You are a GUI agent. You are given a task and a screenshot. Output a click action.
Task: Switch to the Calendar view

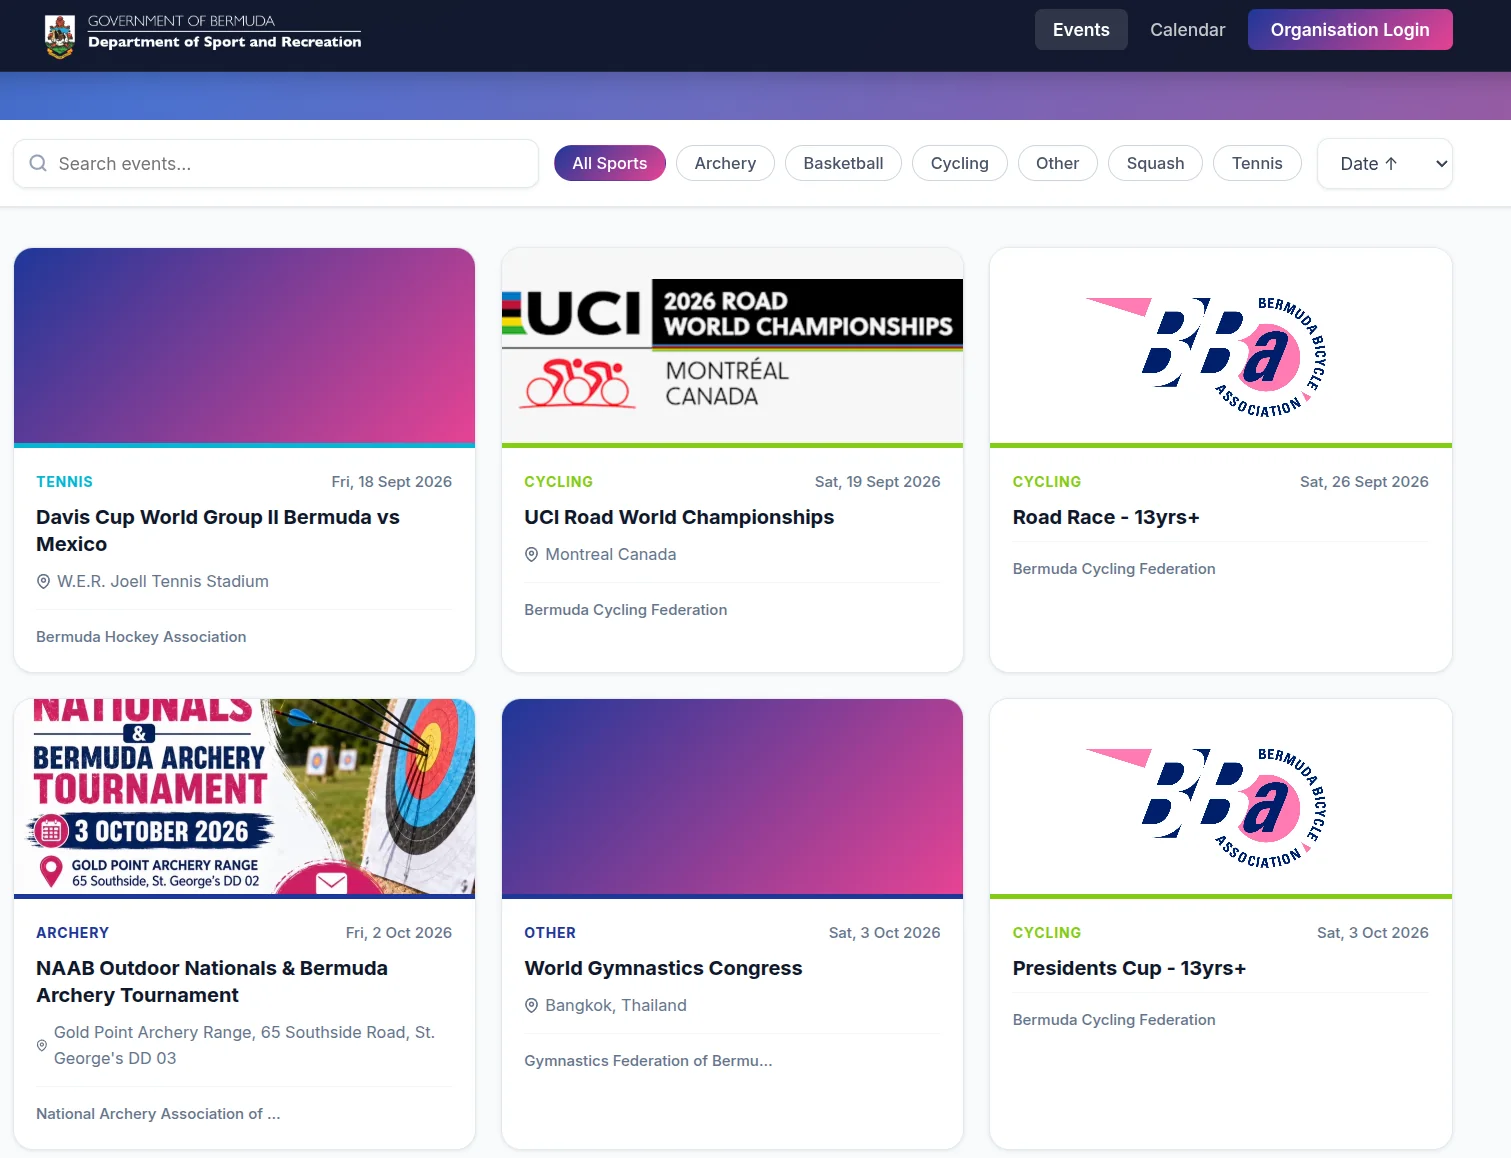(1187, 30)
